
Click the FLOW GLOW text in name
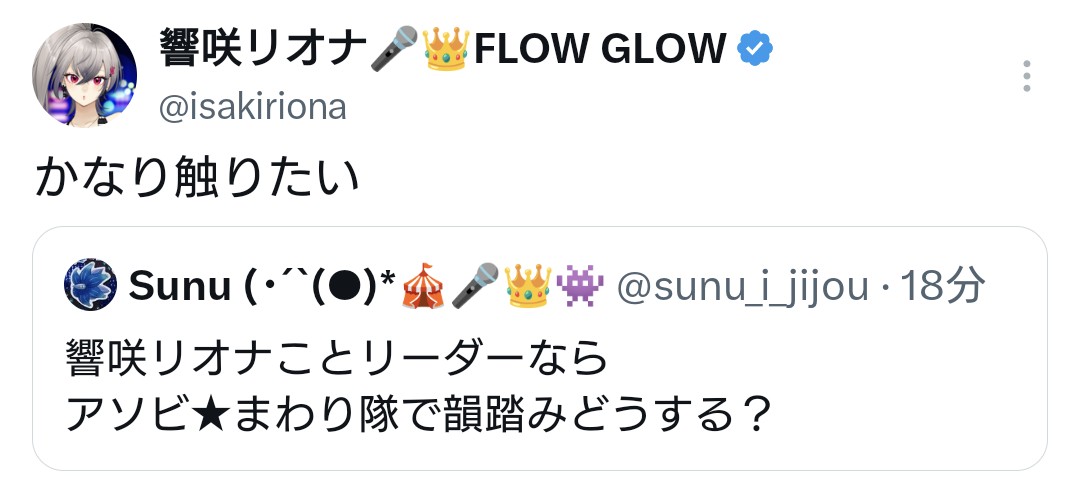point(600,48)
